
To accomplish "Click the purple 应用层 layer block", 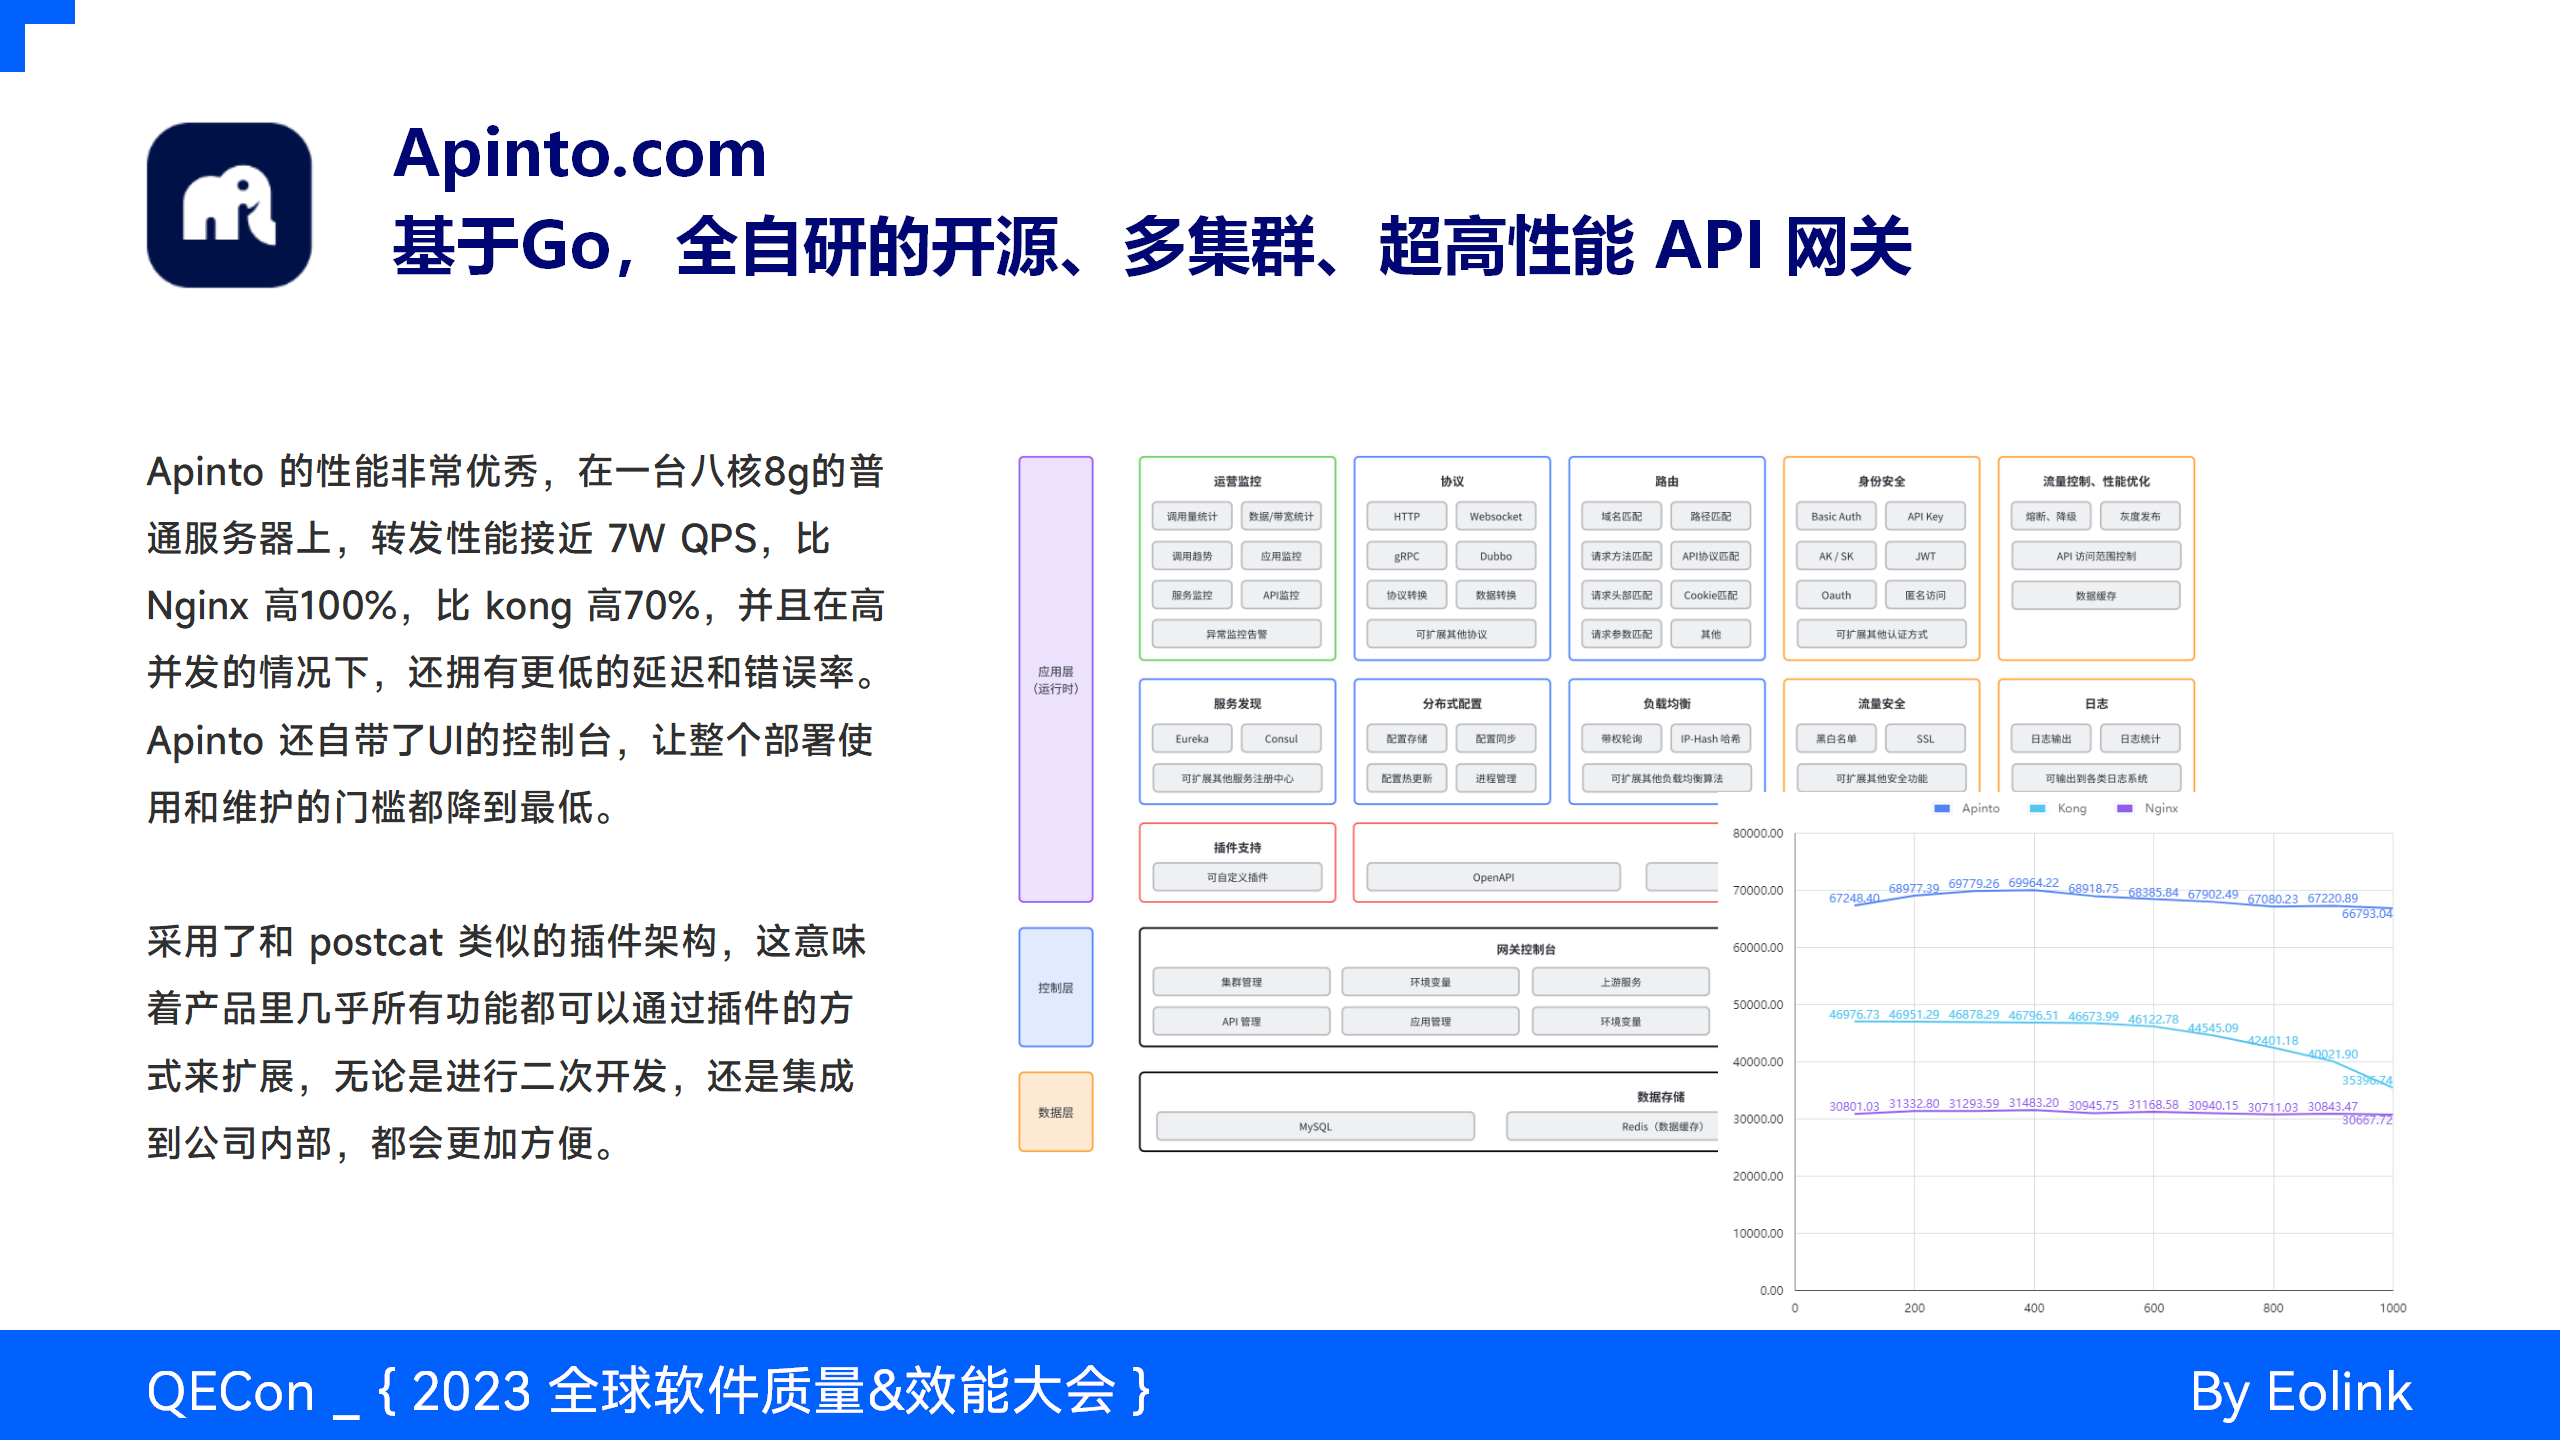I will click(1056, 679).
